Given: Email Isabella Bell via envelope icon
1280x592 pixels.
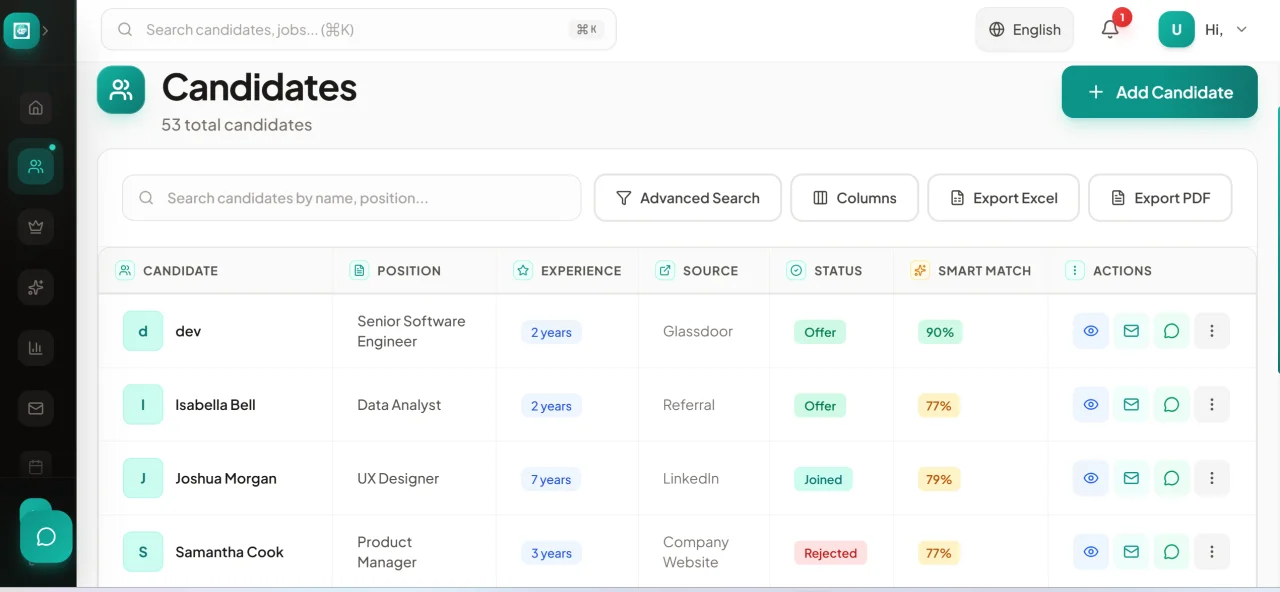Looking at the screenshot, I should pos(1131,405).
